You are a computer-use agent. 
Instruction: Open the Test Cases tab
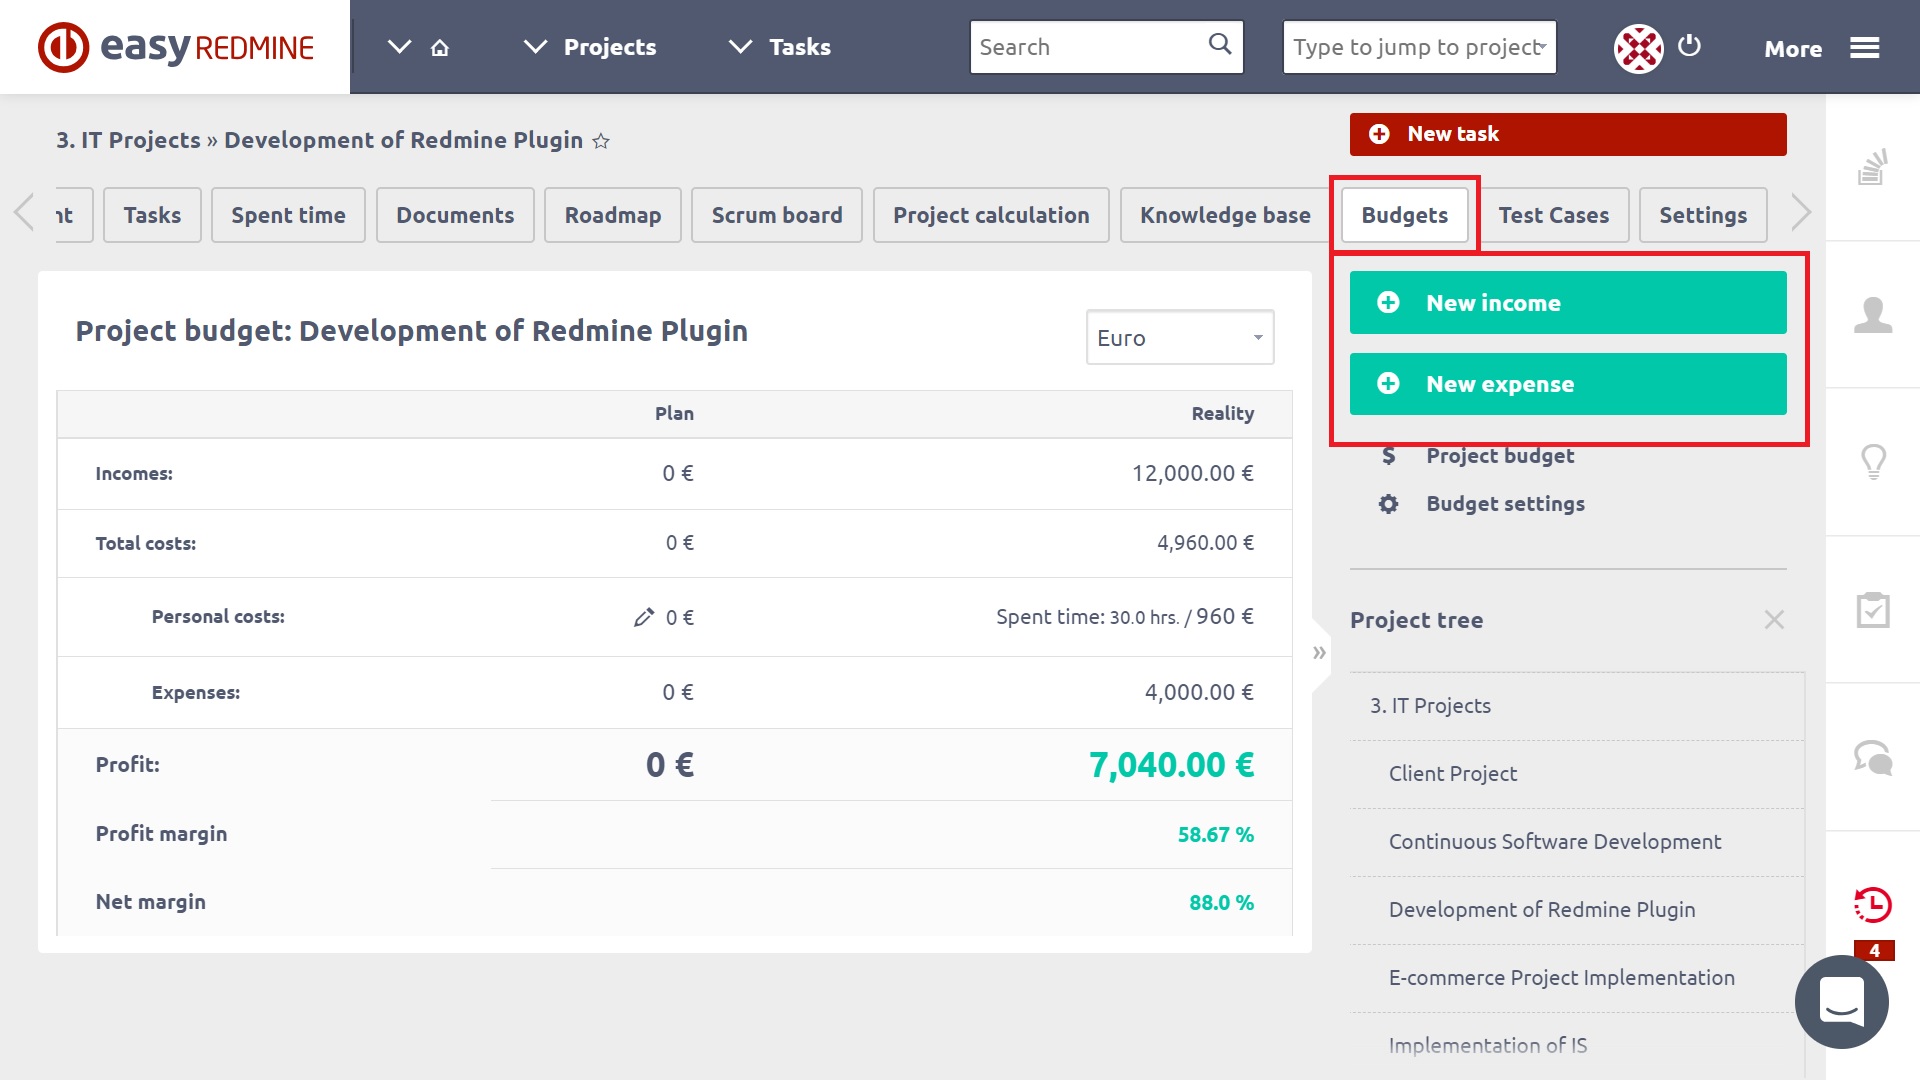[x=1554, y=215]
